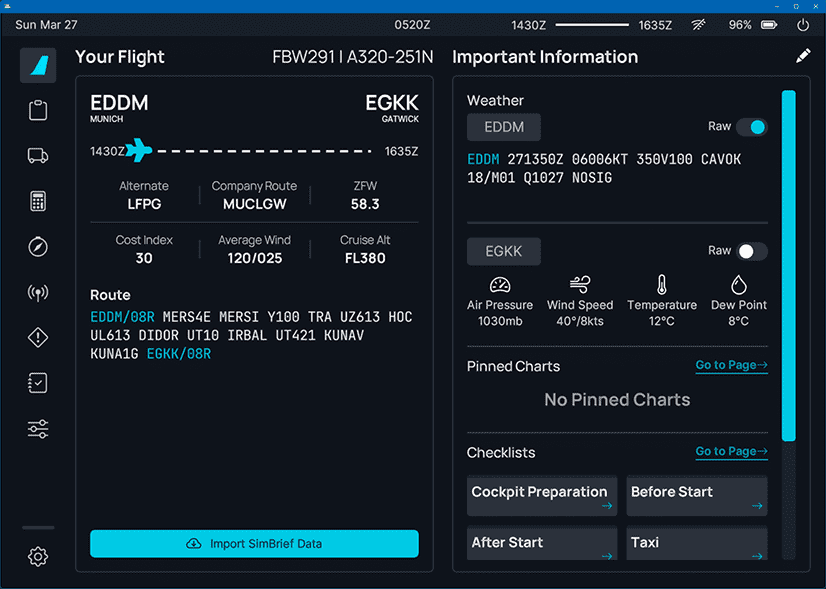
Task: Click the edit pencil icon
Action: pos(803,57)
